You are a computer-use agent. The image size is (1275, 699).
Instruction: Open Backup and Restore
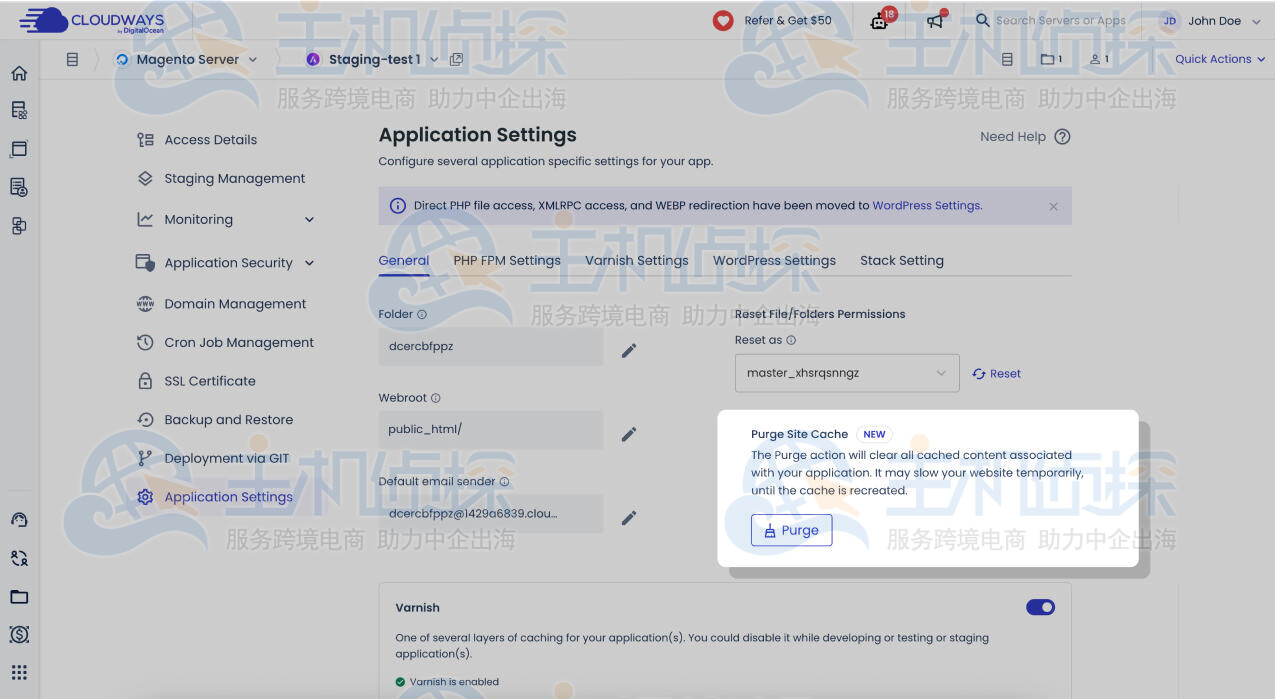215,420
